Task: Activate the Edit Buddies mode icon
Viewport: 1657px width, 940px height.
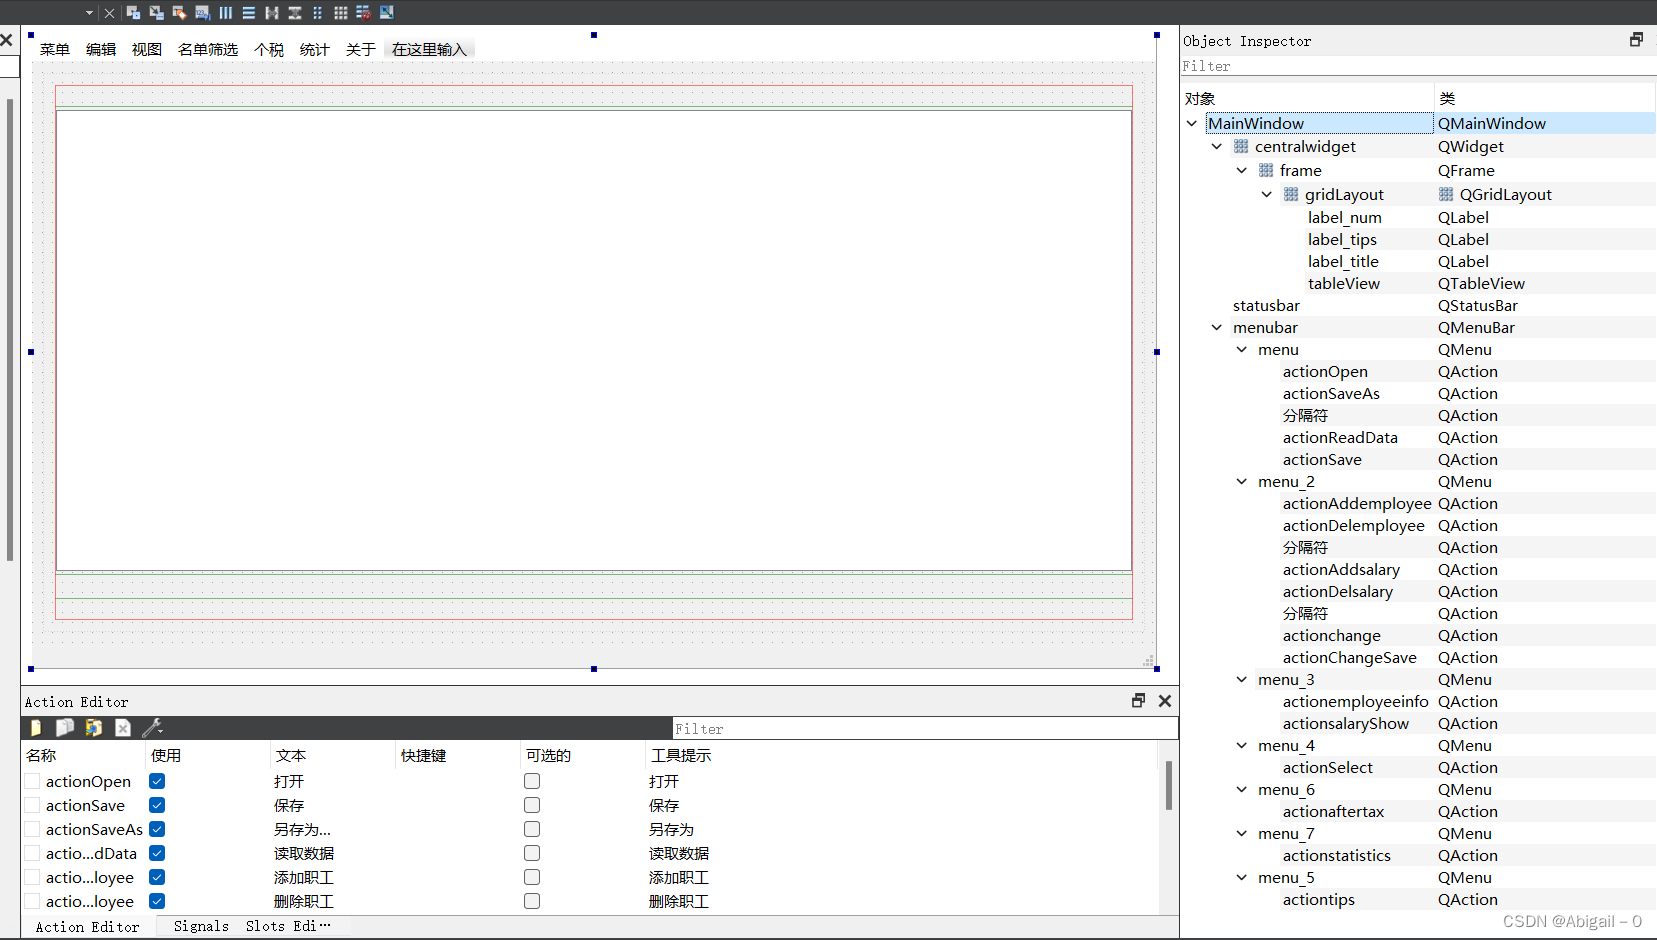Action: pos(179,13)
